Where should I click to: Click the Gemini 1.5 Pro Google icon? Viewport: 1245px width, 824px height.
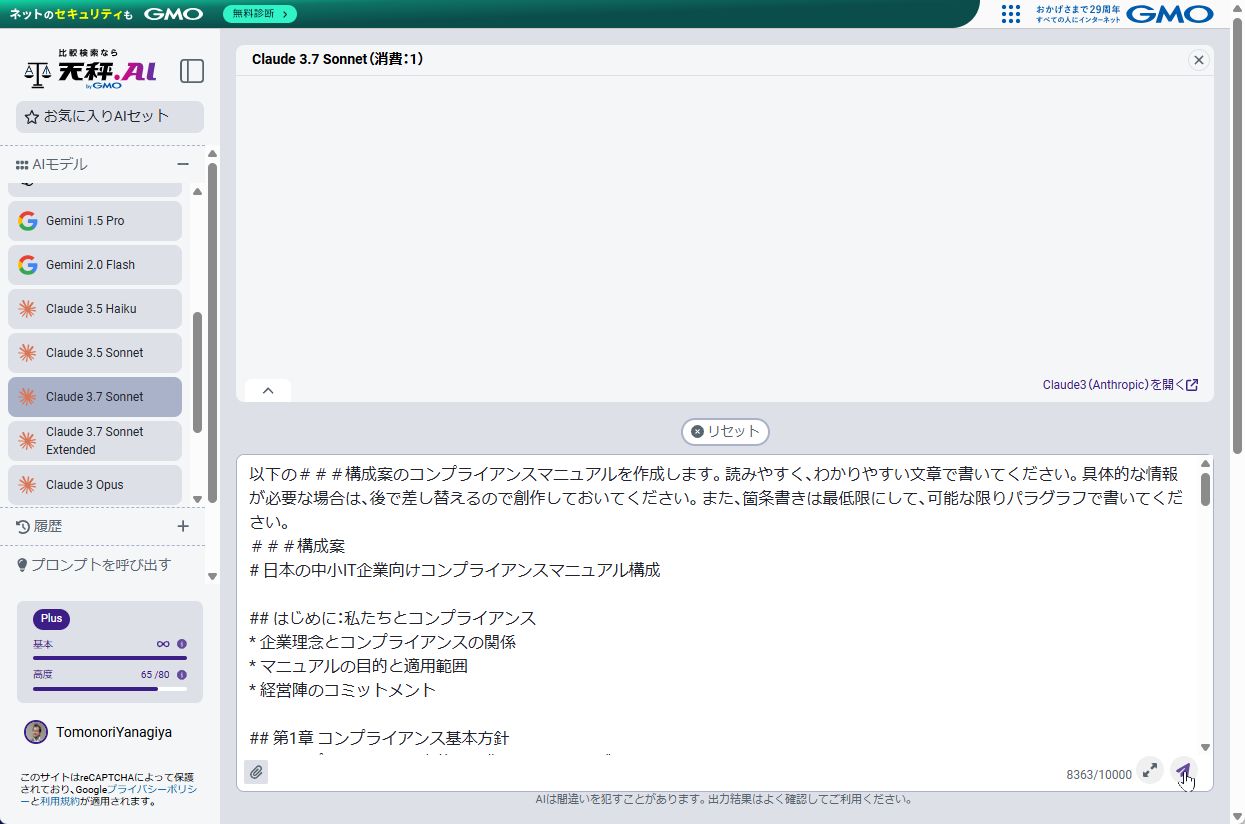(x=27, y=221)
